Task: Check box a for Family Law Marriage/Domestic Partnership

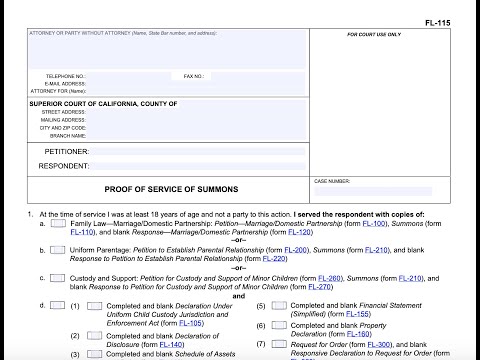Action: [58, 223]
